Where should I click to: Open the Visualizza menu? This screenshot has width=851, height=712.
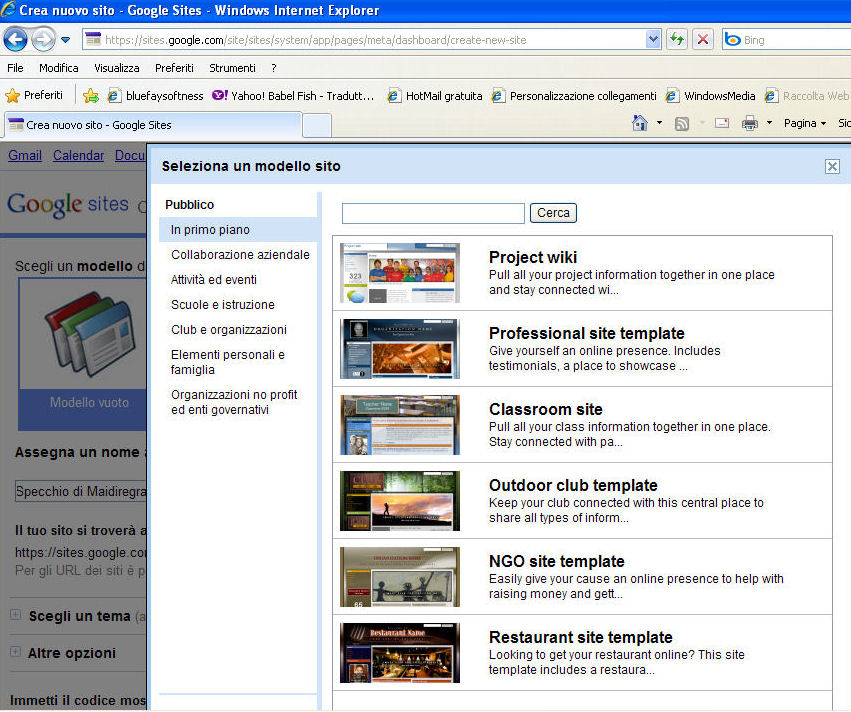[x=117, y=68]
